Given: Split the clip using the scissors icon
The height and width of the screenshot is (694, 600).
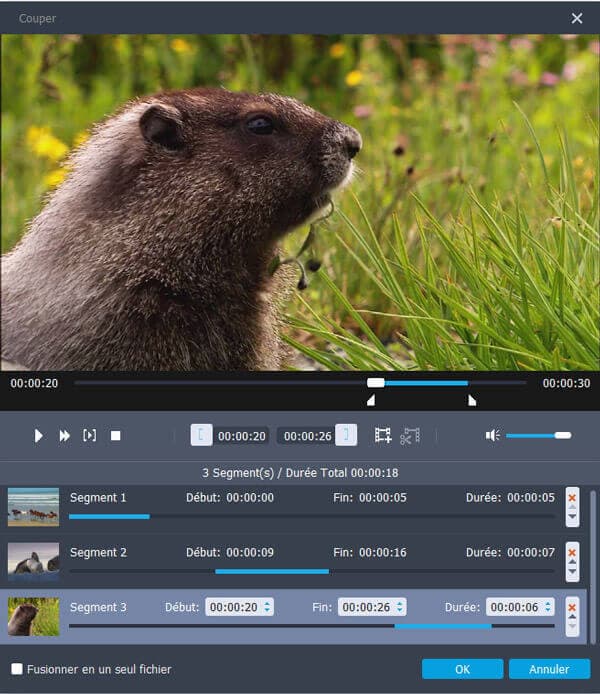Looking at the screenshot, I should [x=410, y=436].
